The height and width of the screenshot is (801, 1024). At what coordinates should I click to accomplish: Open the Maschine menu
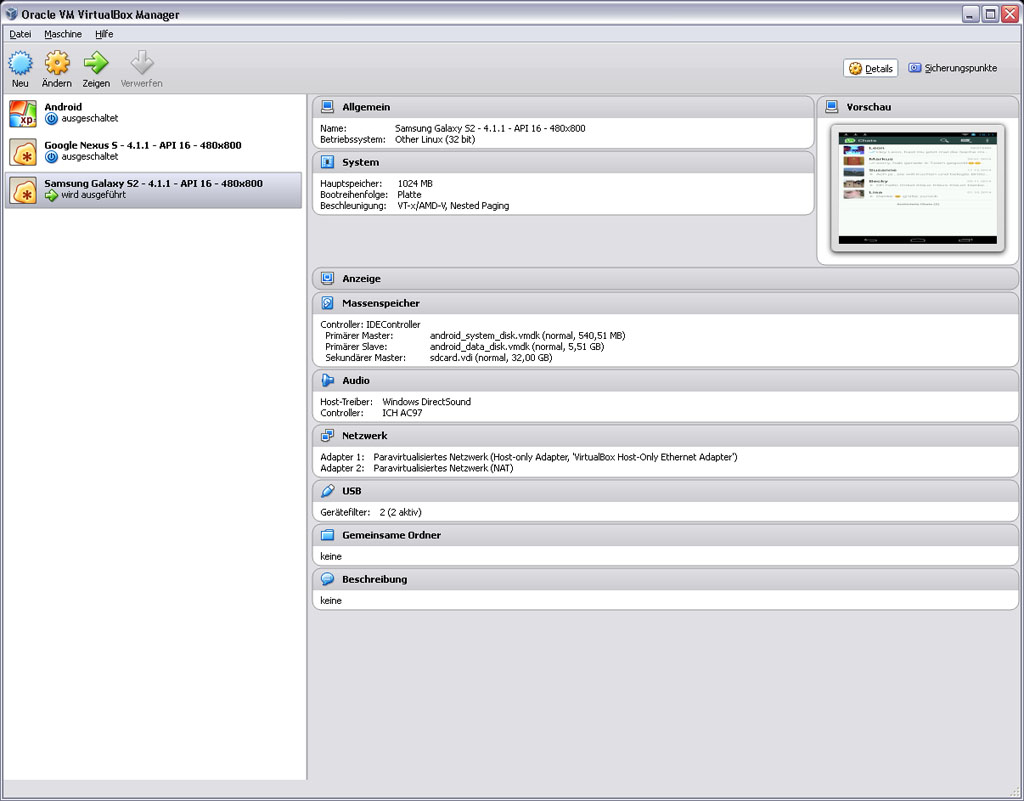(63, 34)
